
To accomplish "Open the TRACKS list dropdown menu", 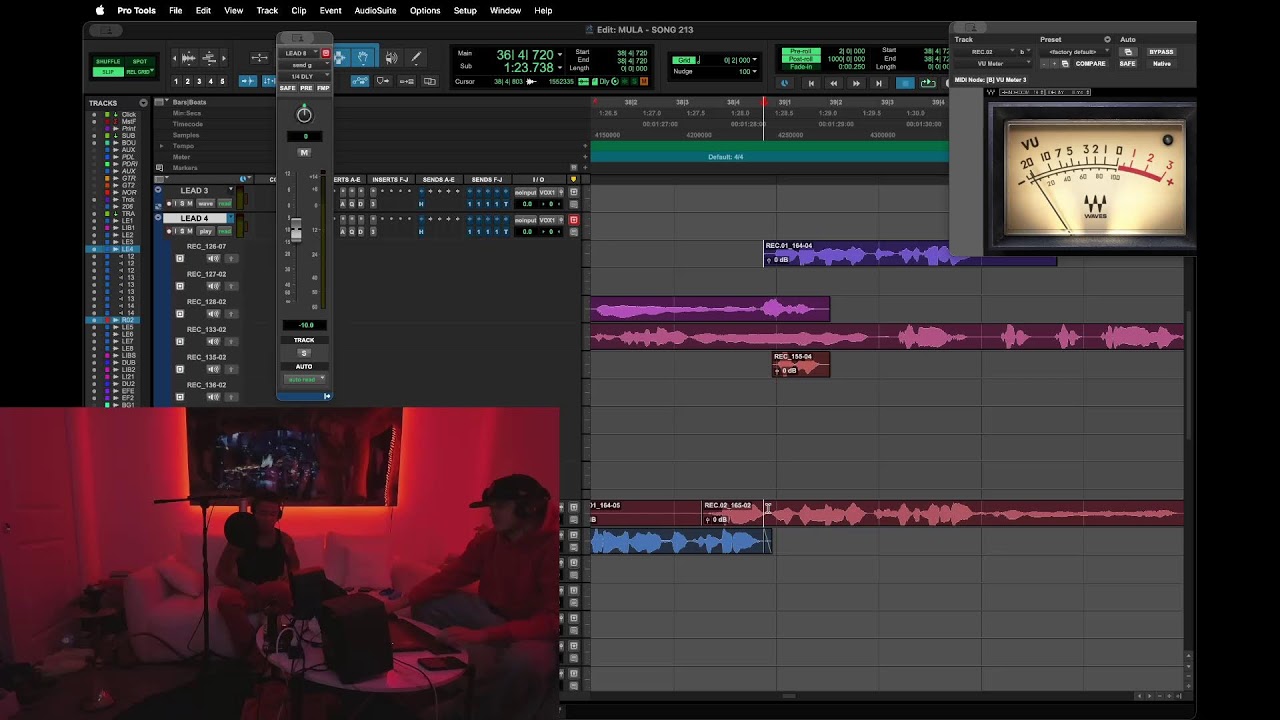I will point(143,103).
